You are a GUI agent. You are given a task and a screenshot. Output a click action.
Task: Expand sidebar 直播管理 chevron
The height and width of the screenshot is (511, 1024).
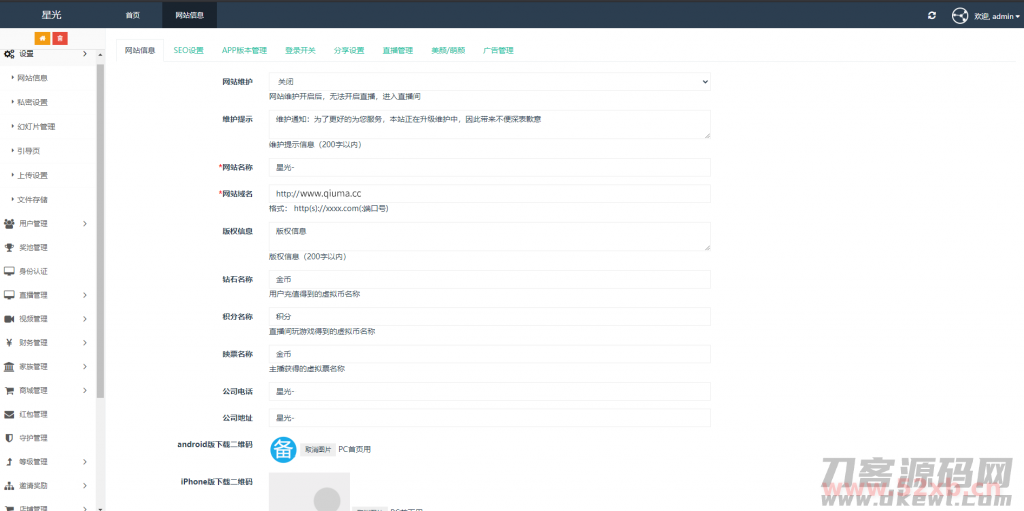click(x=85, y=295)
